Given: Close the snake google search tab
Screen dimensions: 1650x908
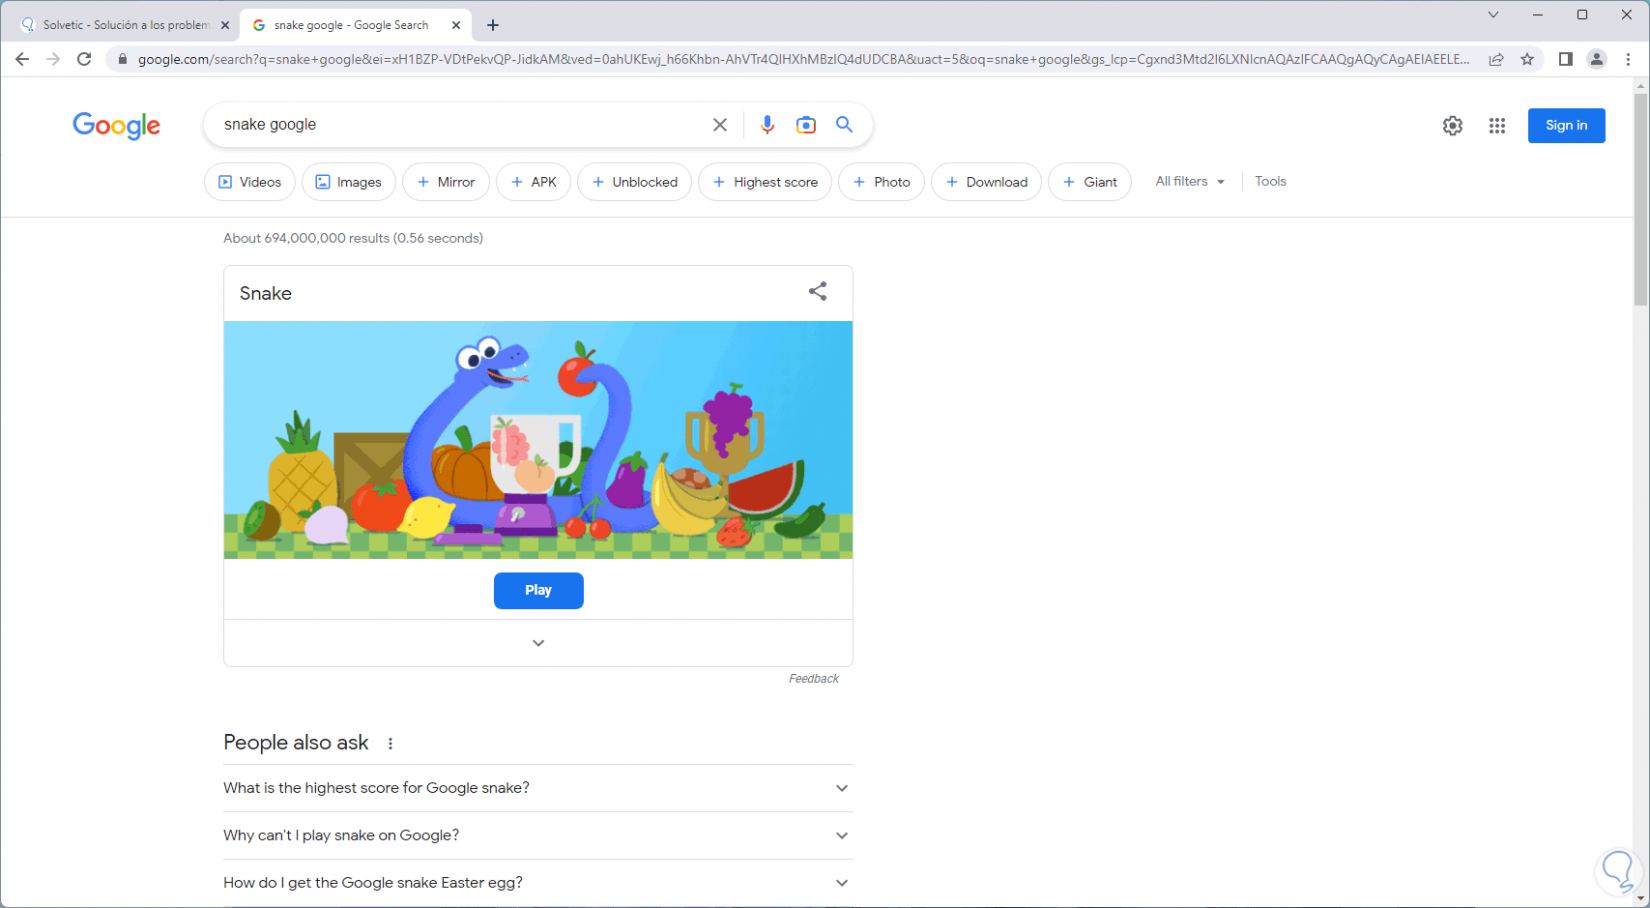Looking at the screenshot, I should tap(456, 25).
